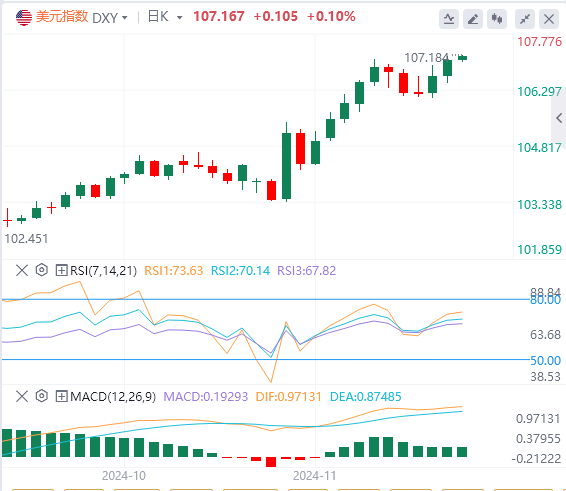This screenshot has width=566, height=491.
Task: Open RSI indicator settings gear
Action: point(42,270)
